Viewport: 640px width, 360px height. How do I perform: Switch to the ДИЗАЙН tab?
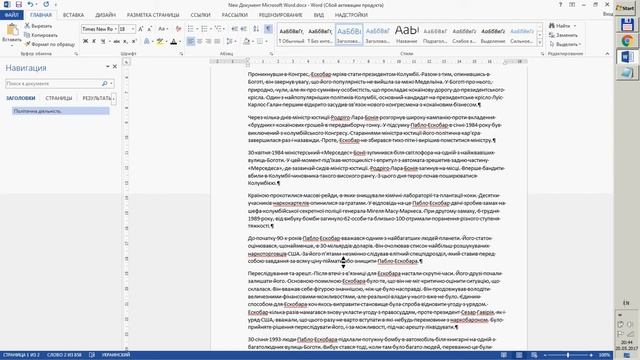(105, 15)
